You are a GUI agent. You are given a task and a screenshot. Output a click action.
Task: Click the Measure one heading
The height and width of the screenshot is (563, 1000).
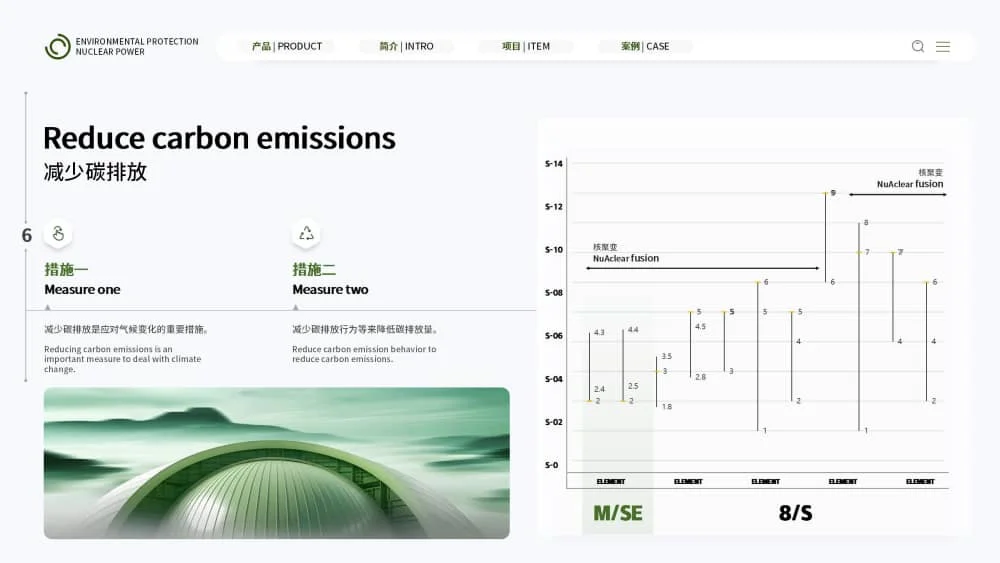(82, 290)
